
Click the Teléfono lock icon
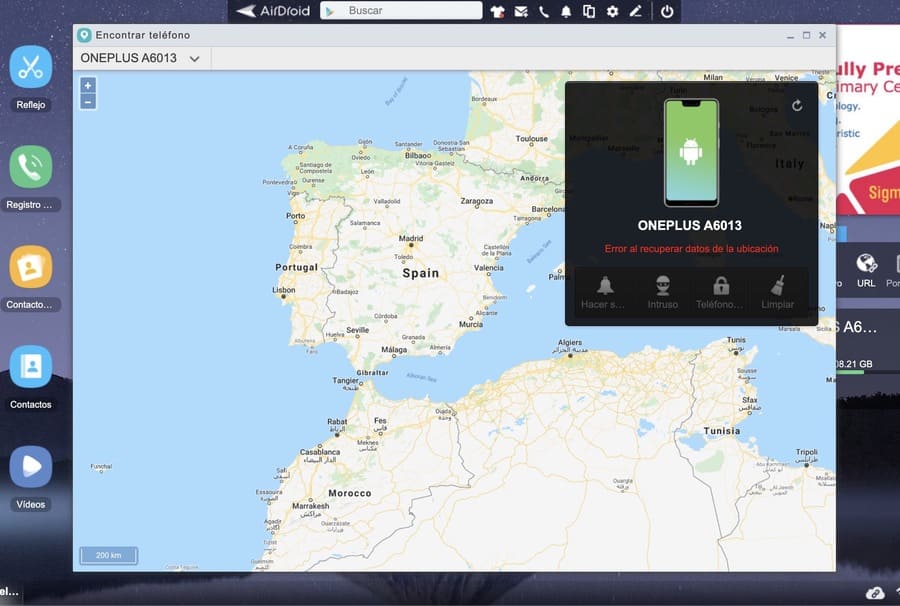click(x=721, y=285)
